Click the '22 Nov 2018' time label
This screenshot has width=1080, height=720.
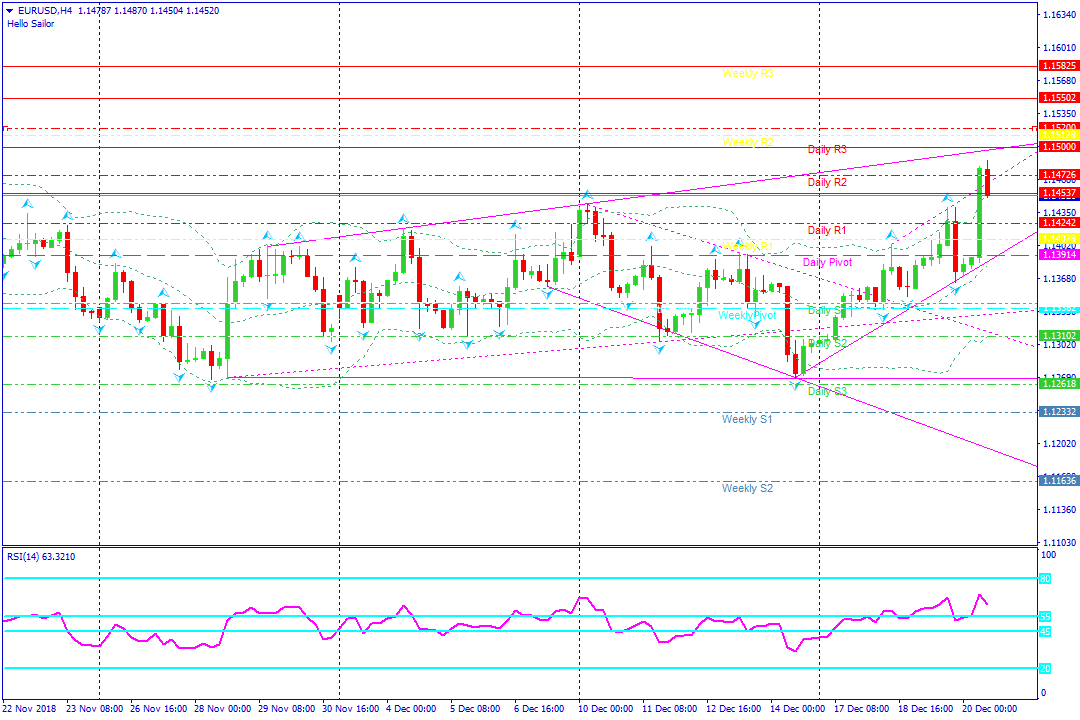click(29, 708)
